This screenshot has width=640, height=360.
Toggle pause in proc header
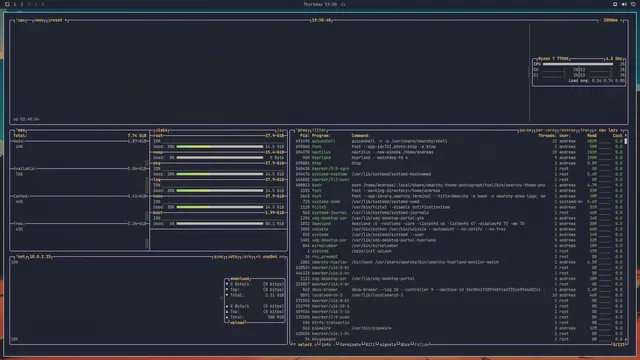525,130
